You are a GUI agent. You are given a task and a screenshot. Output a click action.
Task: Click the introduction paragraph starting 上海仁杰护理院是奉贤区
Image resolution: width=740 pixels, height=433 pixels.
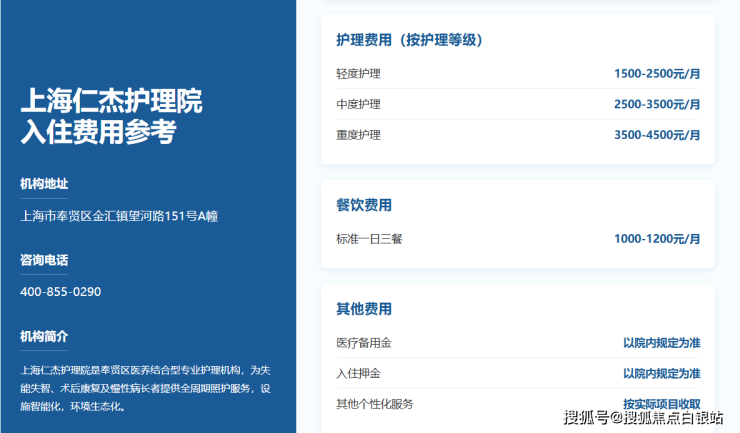click(145, 388)
